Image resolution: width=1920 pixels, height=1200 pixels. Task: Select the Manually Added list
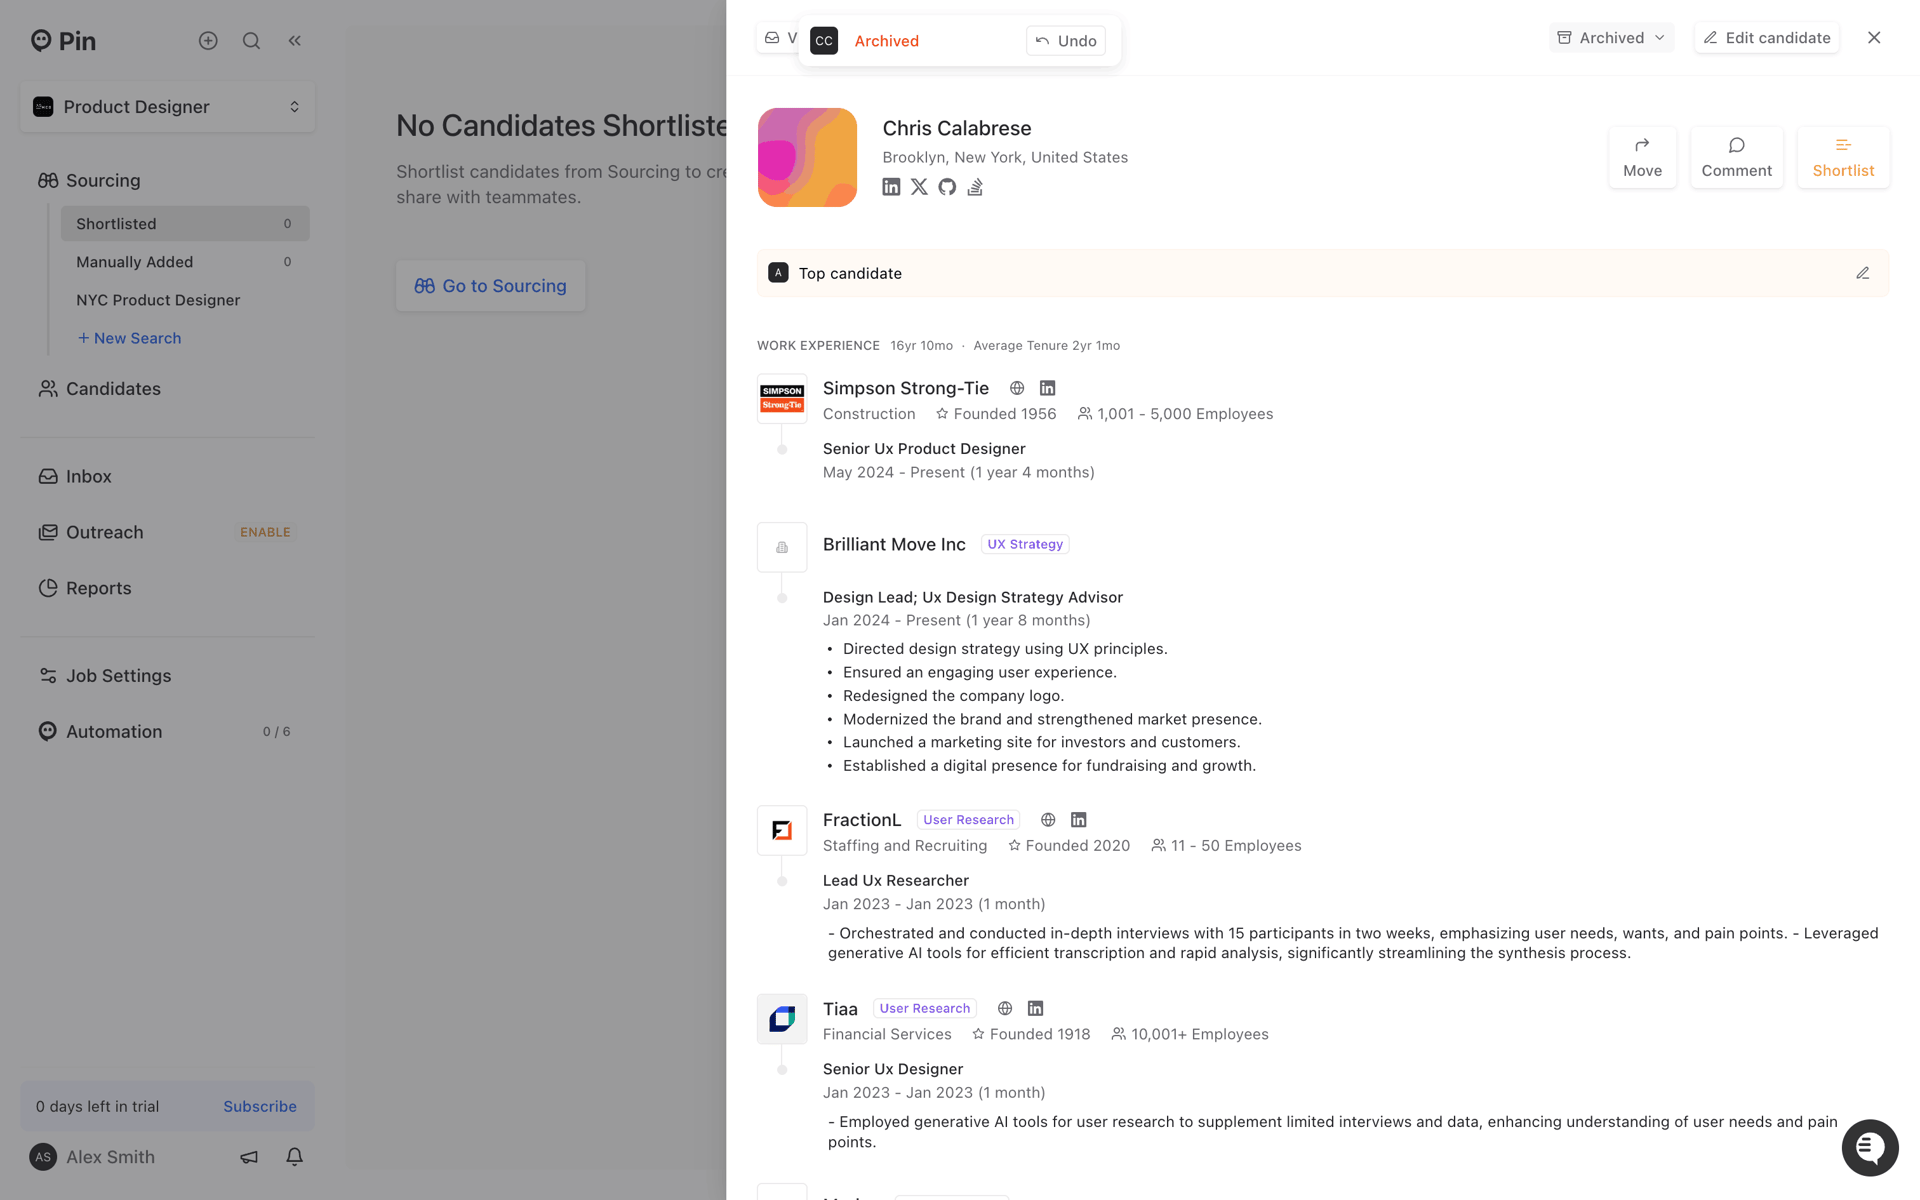pyautogui.click(x=185, y=262)
